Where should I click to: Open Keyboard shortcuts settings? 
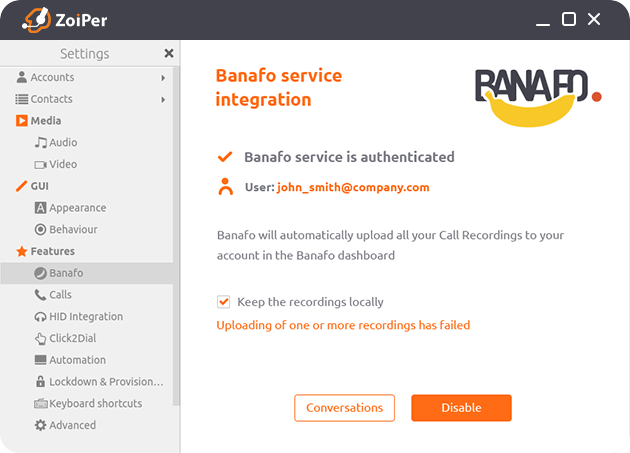coord(96,403)
